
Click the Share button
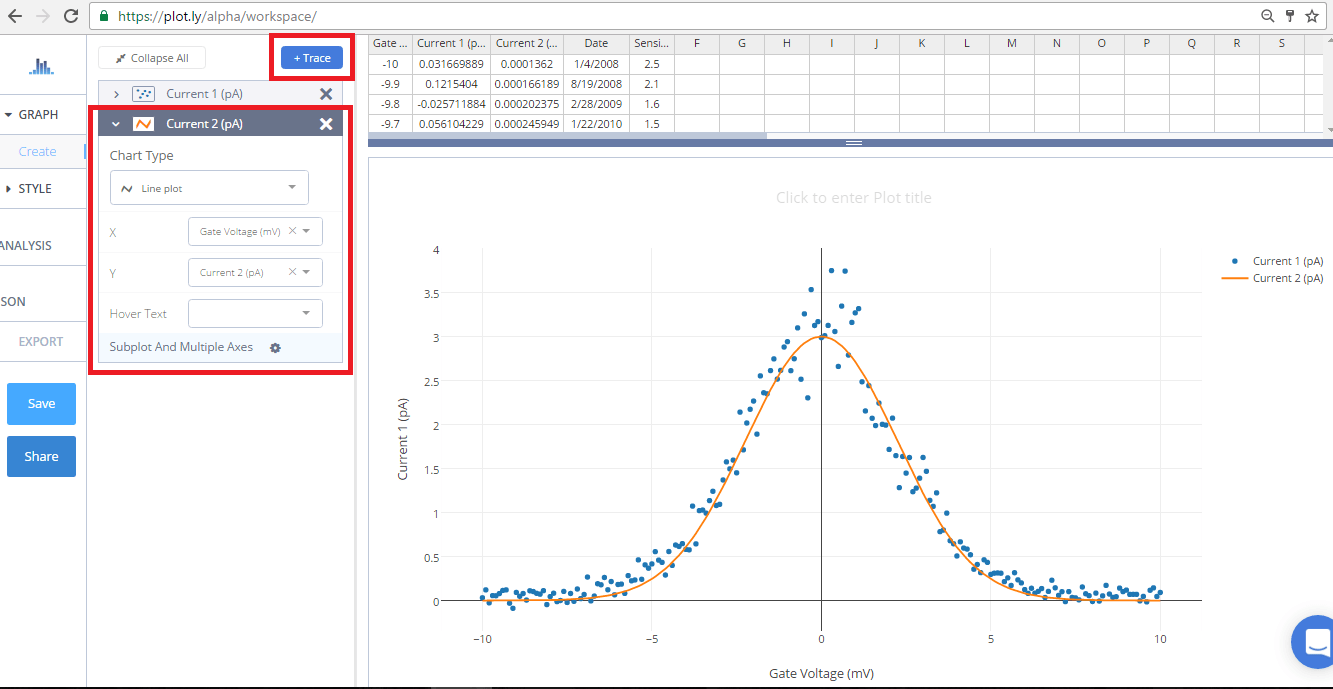point(40,456)
